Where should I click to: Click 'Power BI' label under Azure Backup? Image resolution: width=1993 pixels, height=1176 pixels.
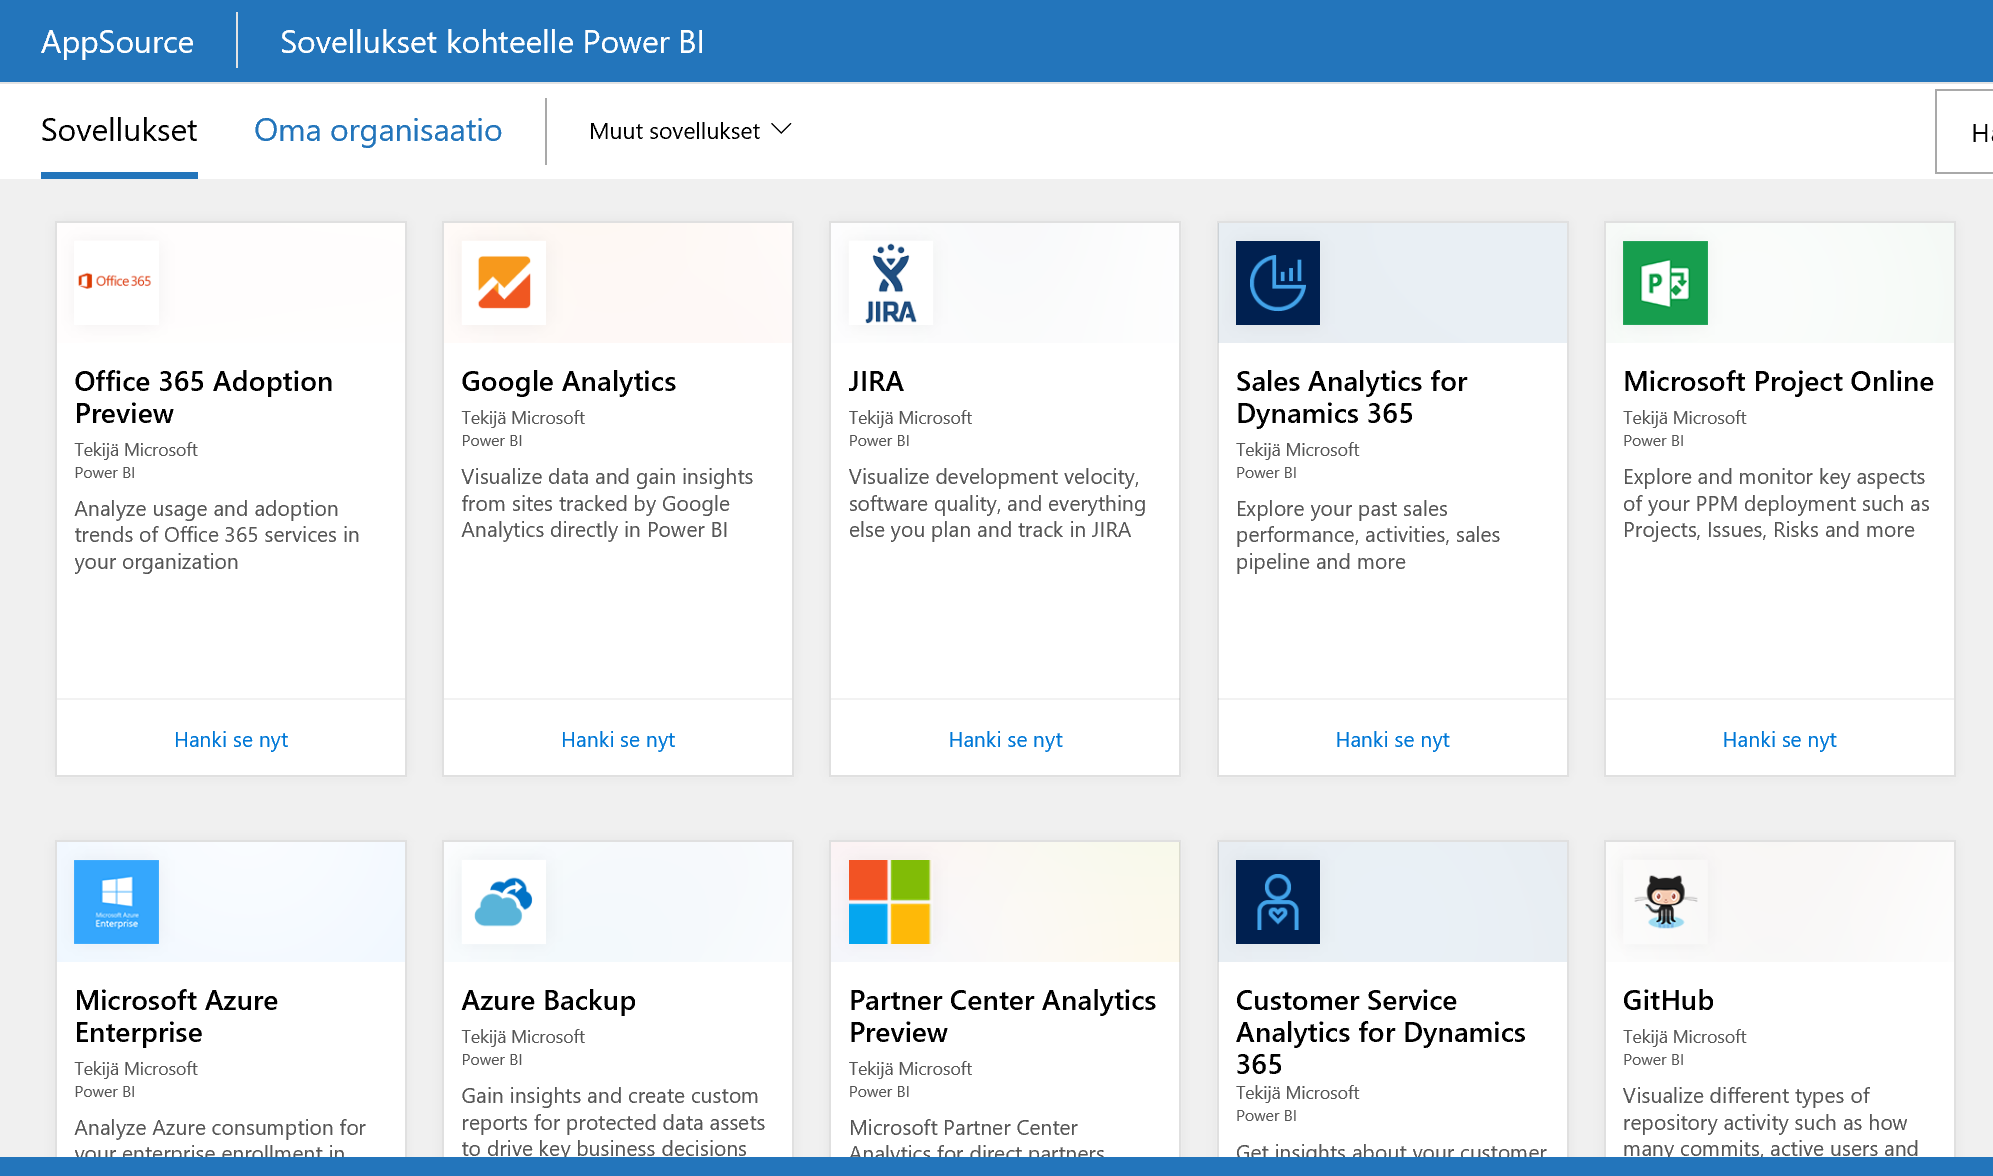(x=492, y=1059)
